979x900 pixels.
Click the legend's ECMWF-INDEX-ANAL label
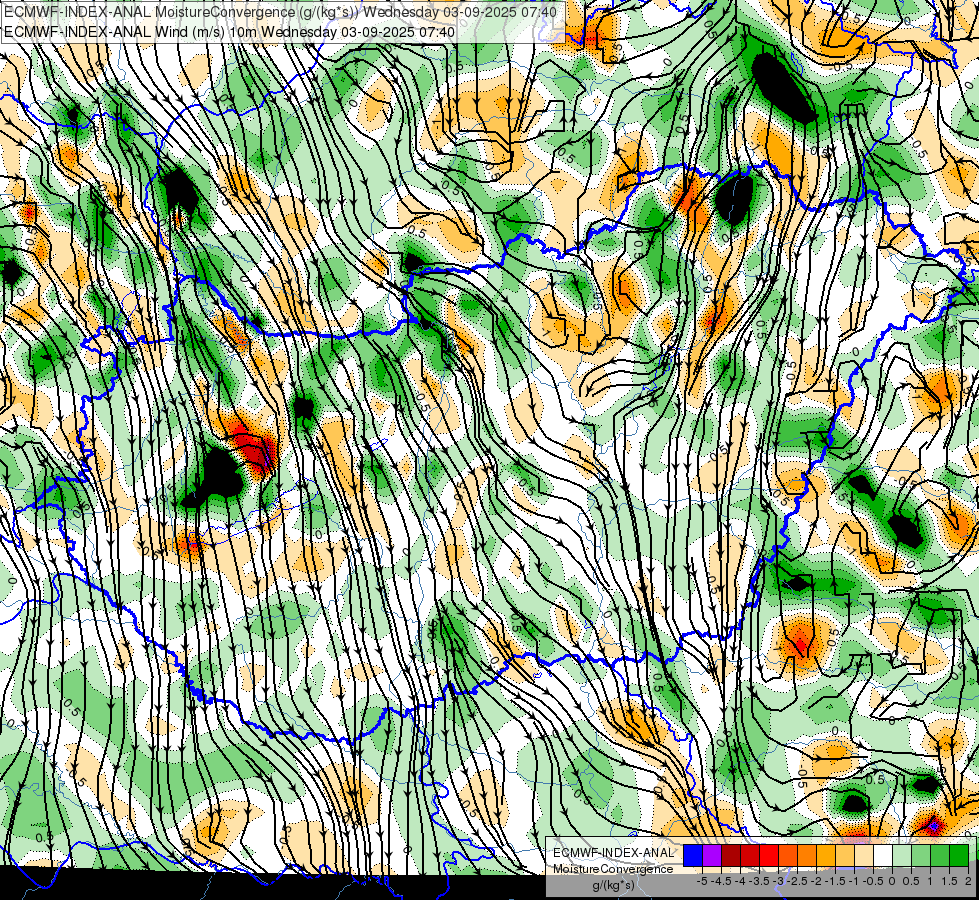click(x=613, y=853)
